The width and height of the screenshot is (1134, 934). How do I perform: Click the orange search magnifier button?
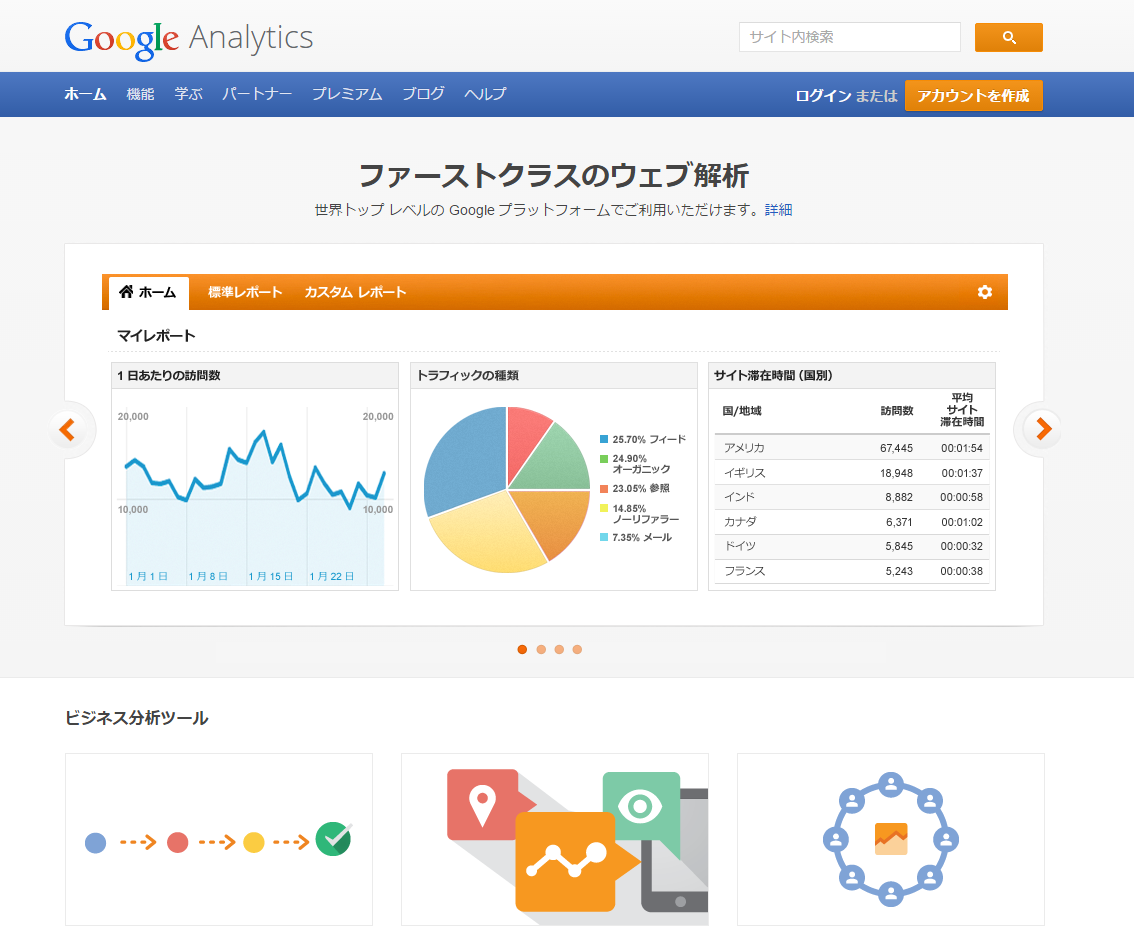tap(1008, 37)
